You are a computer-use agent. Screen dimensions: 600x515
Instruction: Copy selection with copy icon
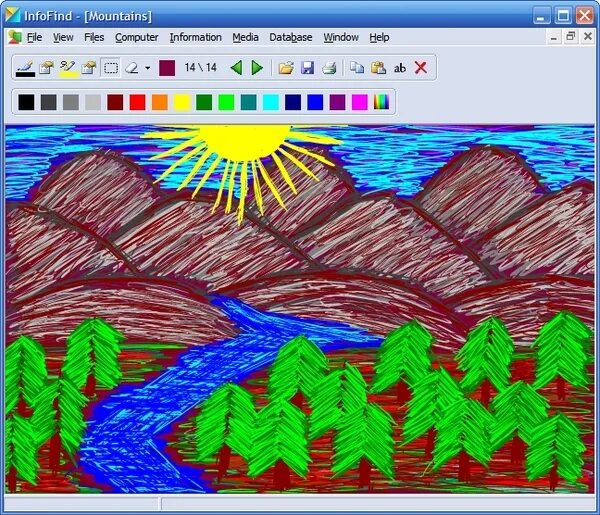[x=357, y=68]
